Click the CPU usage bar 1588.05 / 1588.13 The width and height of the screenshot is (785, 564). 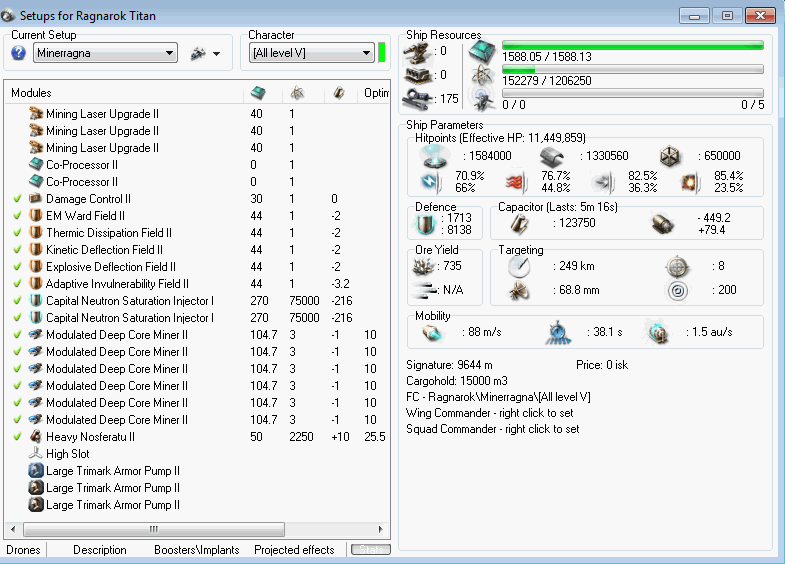coord(633,45)
